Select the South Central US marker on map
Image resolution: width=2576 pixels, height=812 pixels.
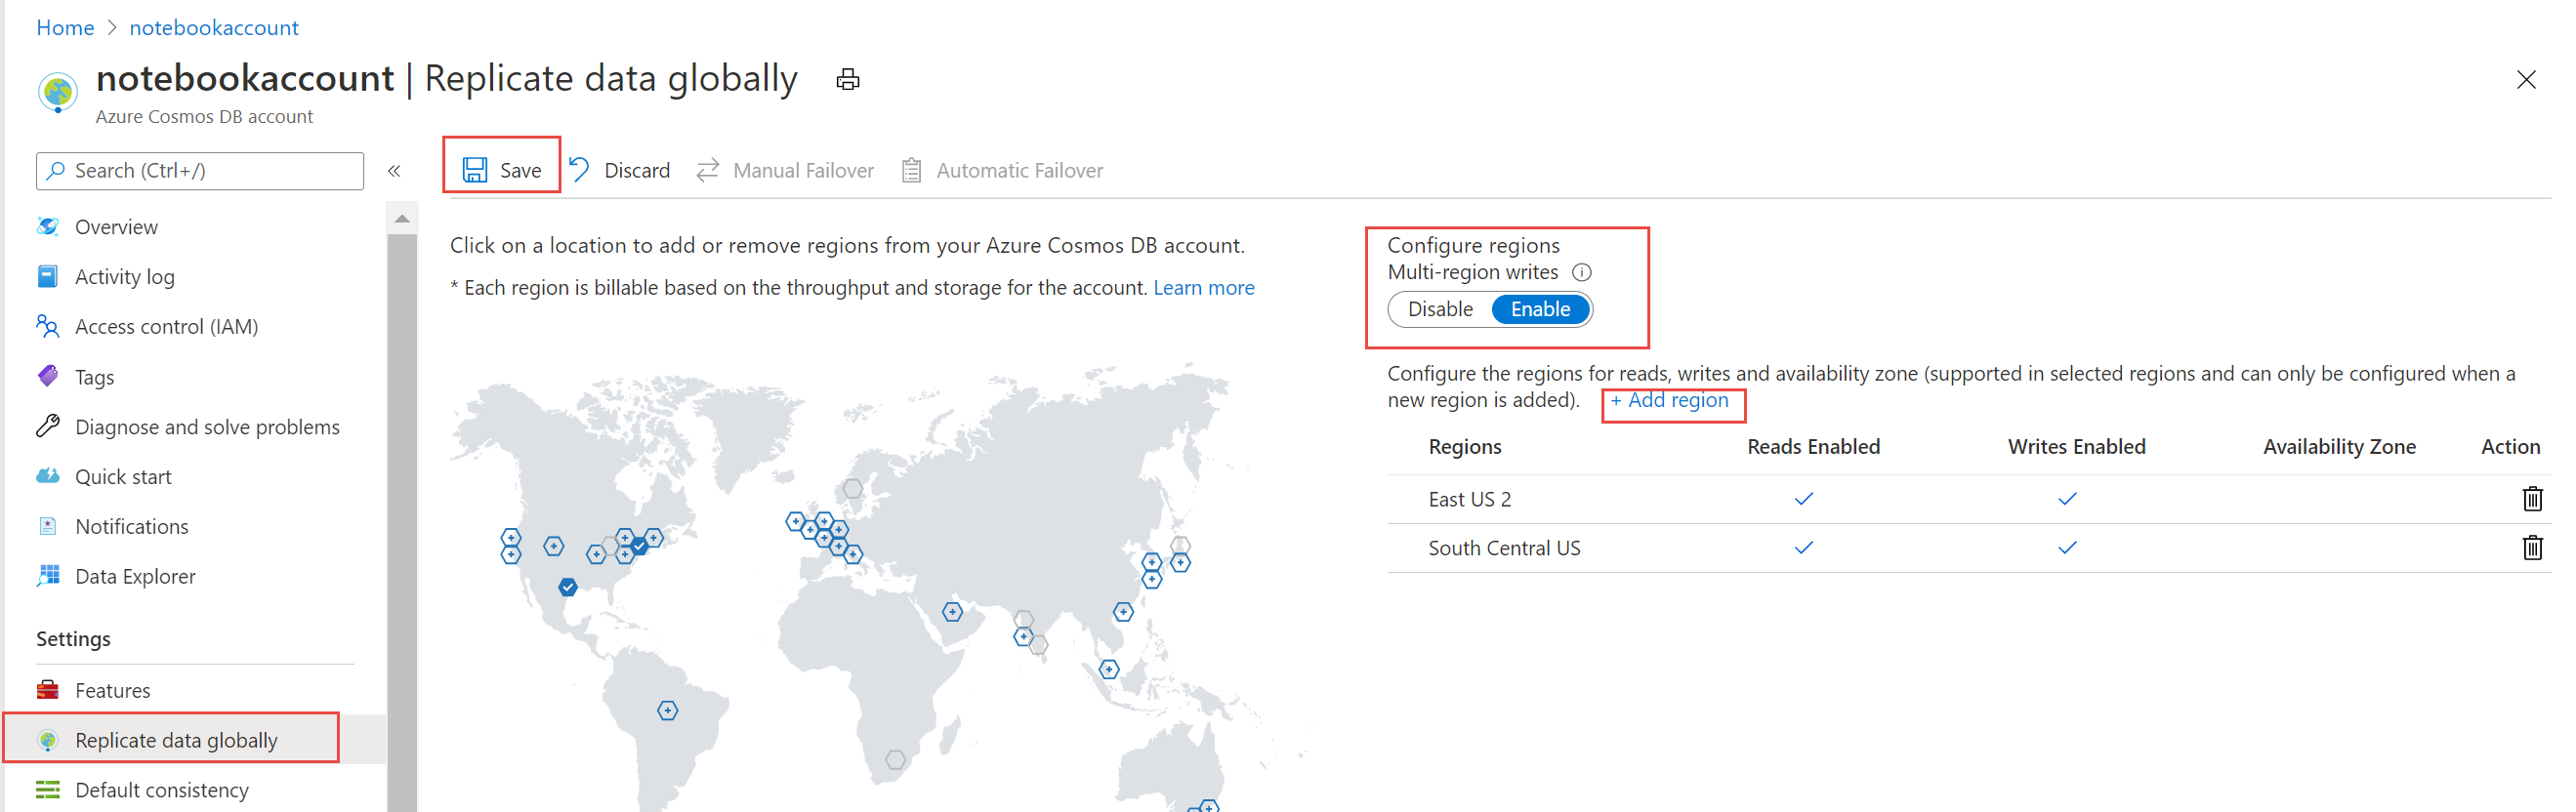[568, 587]
